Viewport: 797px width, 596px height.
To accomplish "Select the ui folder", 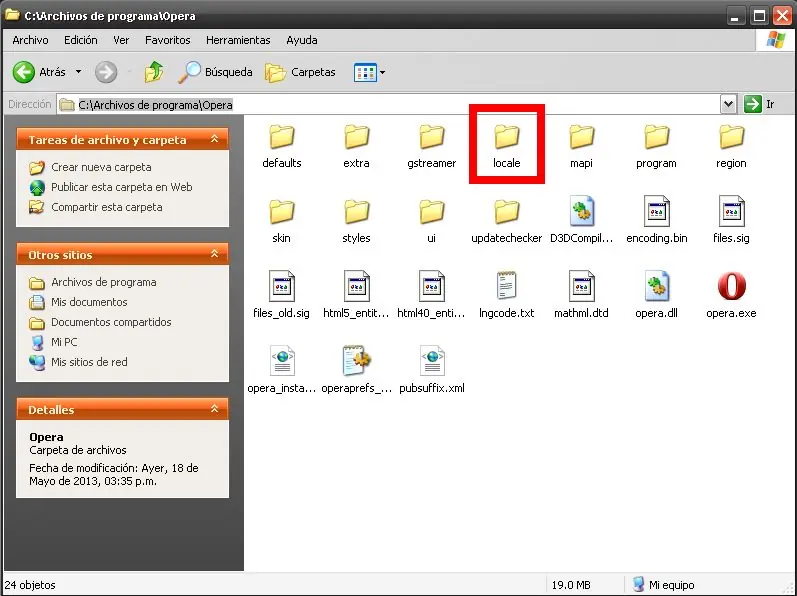I will coord(432,221).
